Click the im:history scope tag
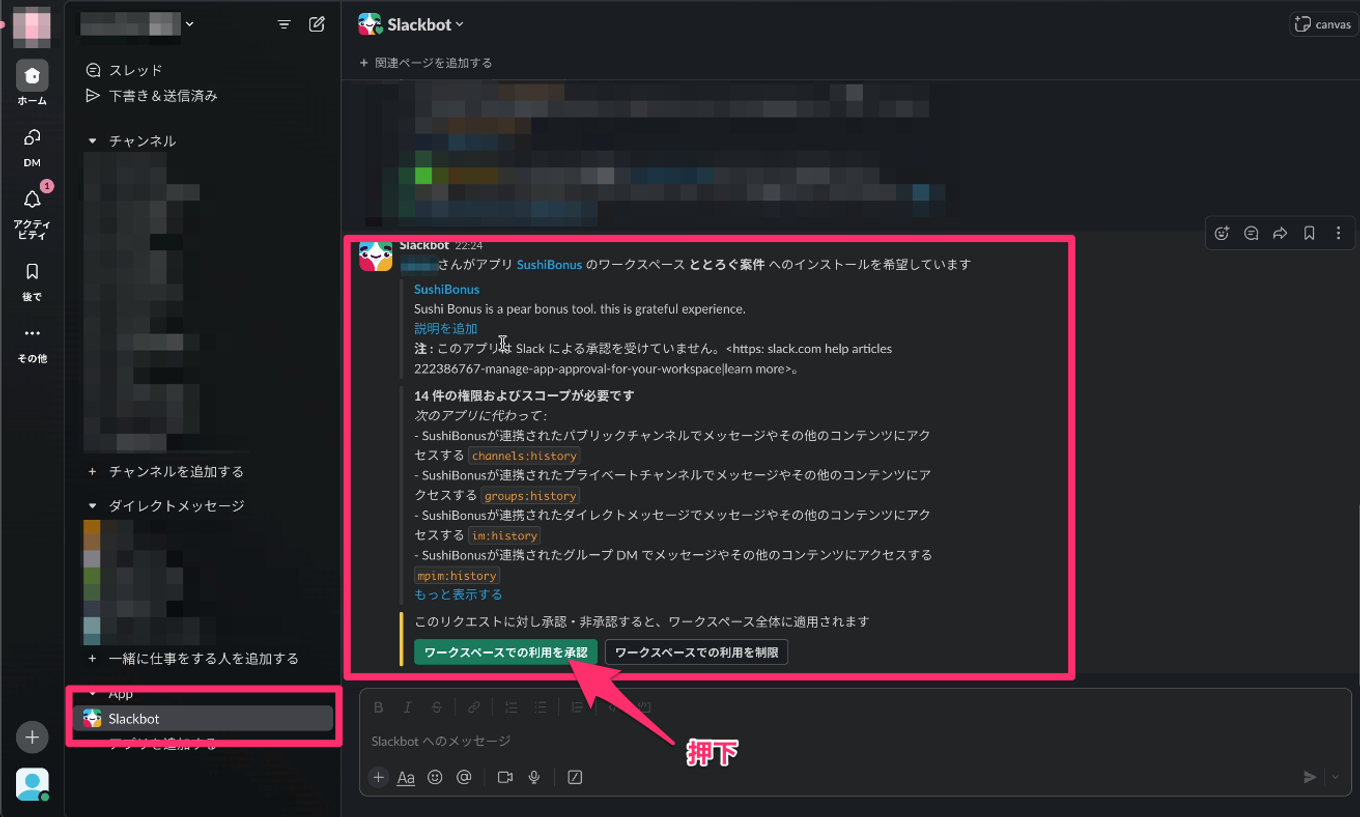The image size is (1360, 817). 504,536
